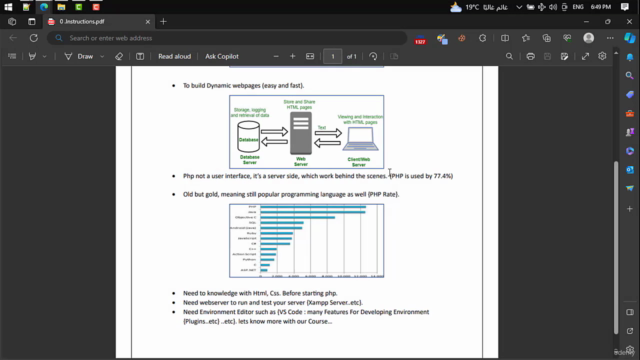Open the notification center icon
This screenshot has height=360, width=640.
click(624, 7)
